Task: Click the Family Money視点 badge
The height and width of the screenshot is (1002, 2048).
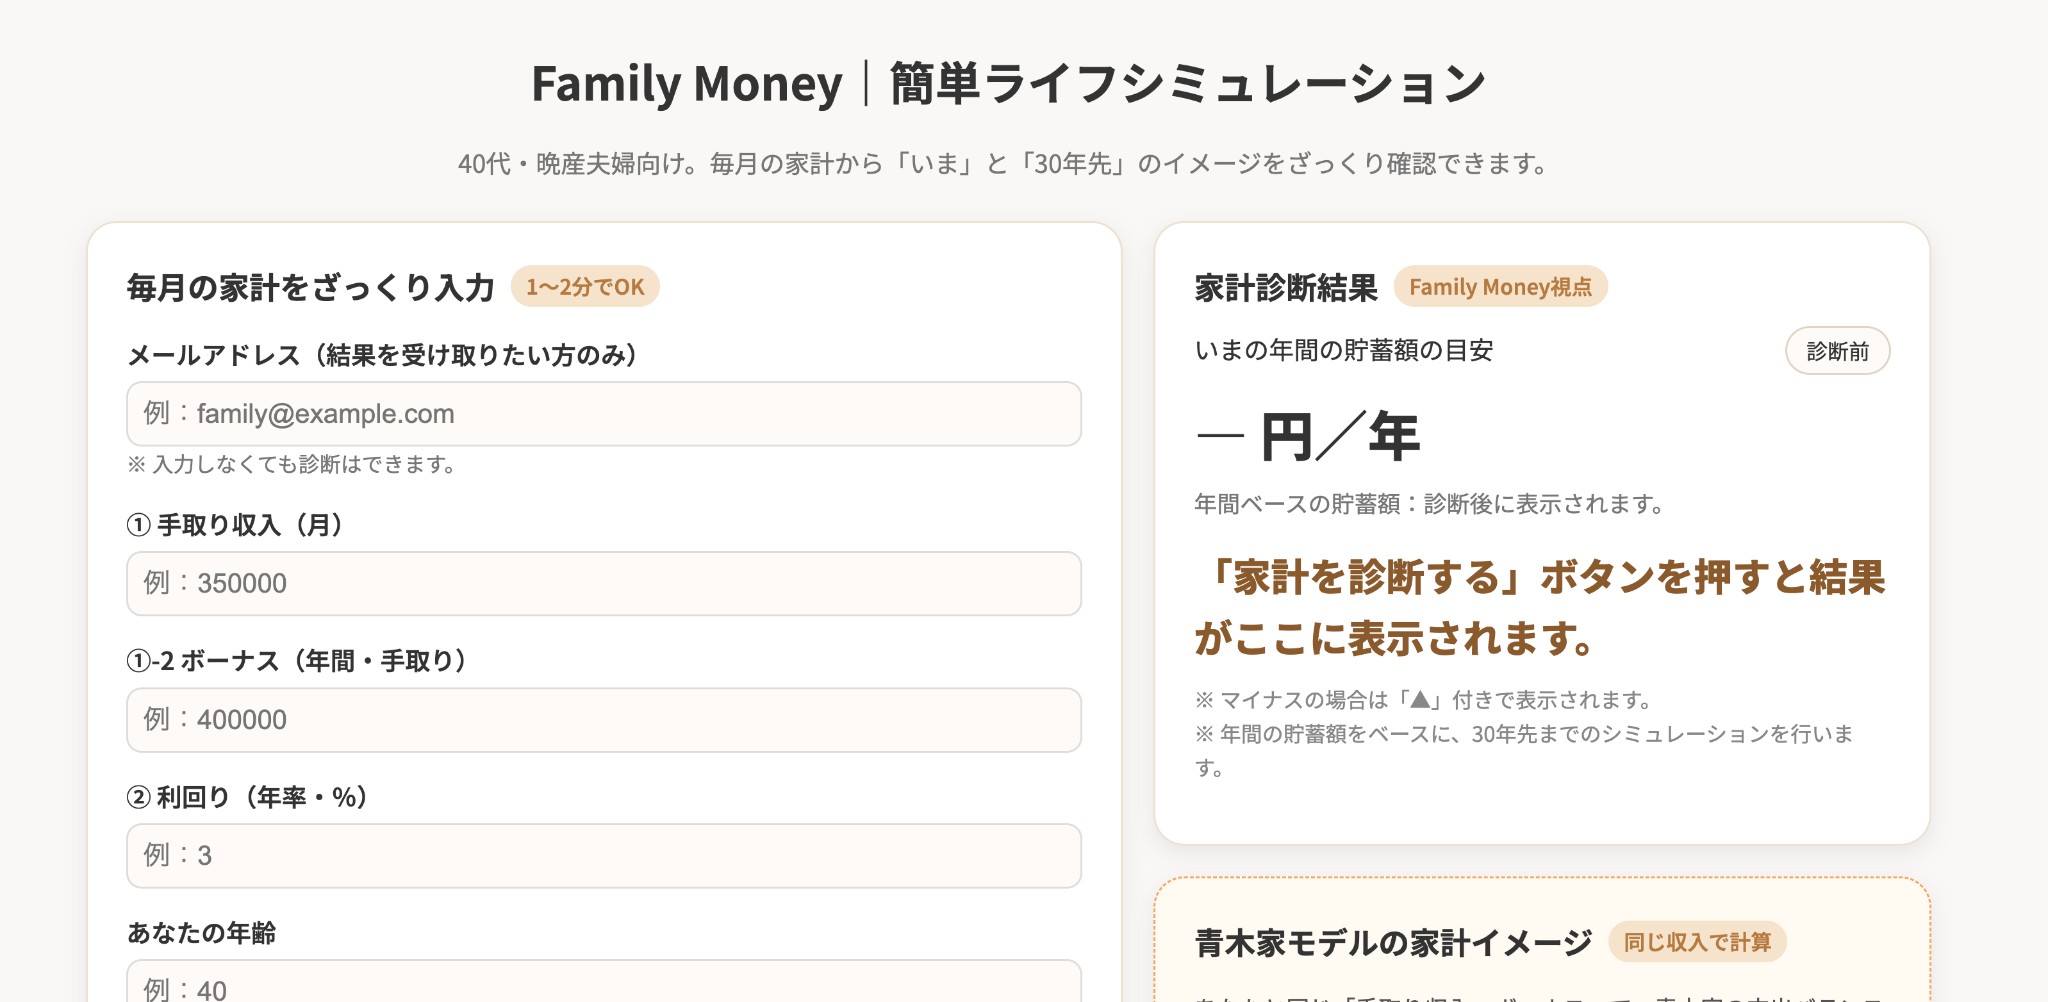Action: click(x=1500, y=287)
